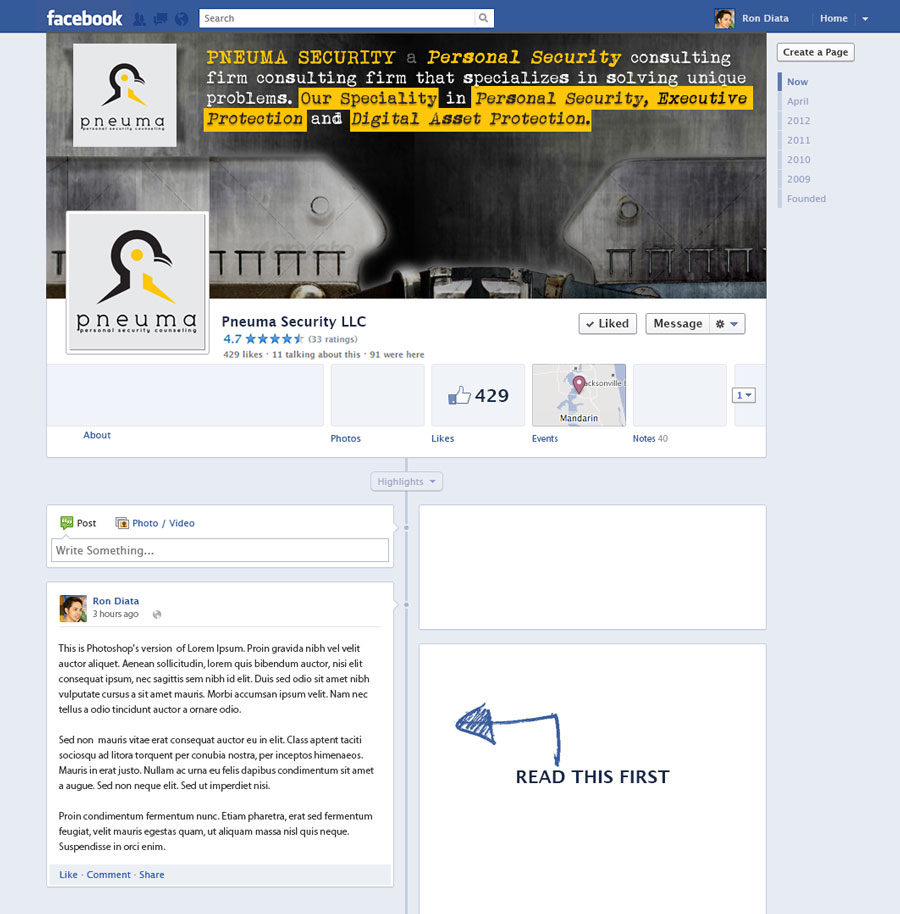The width and height of the screenshot is (900, 914).
Task: Jump to 2012 in timeline
Action: pyautogui.click(x=798, y=121)
